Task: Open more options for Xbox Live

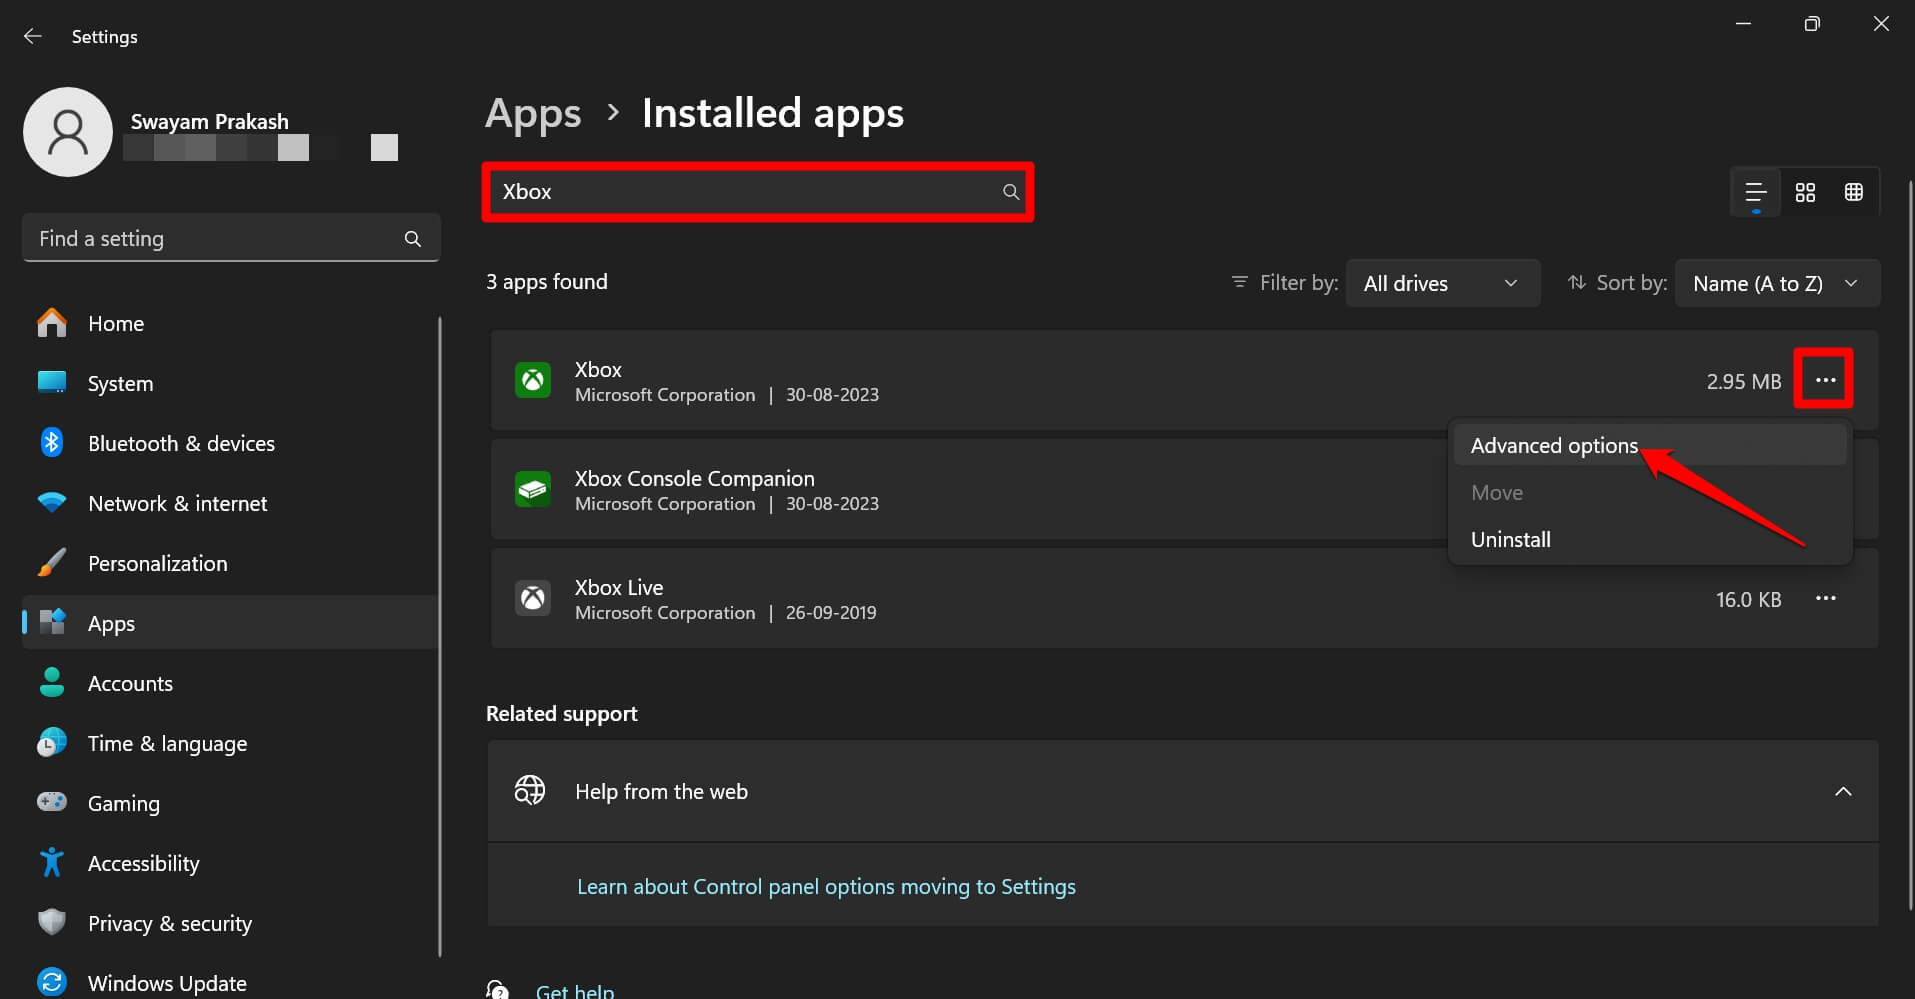Action: coord(1825,598)
